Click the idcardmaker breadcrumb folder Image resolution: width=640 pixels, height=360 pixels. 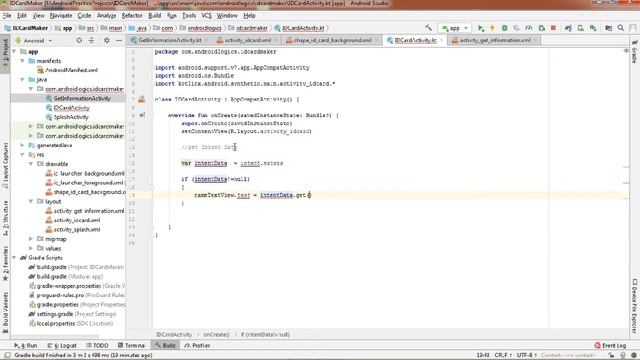[x=248, y=28]
